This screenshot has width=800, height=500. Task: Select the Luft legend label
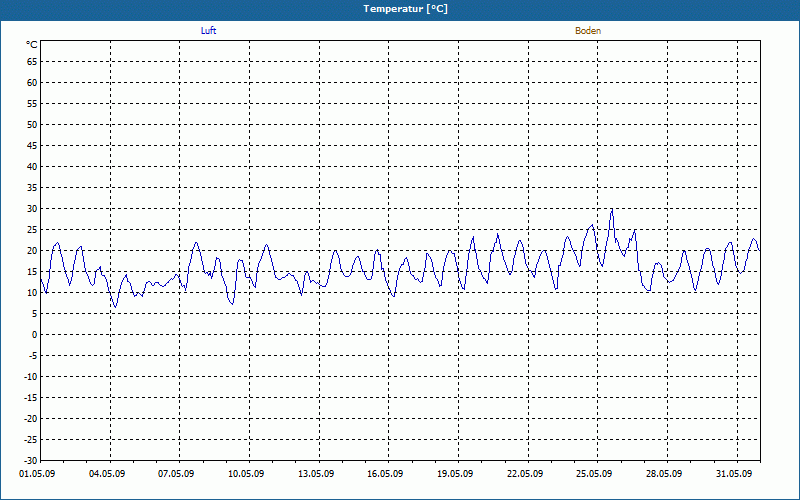209,31
